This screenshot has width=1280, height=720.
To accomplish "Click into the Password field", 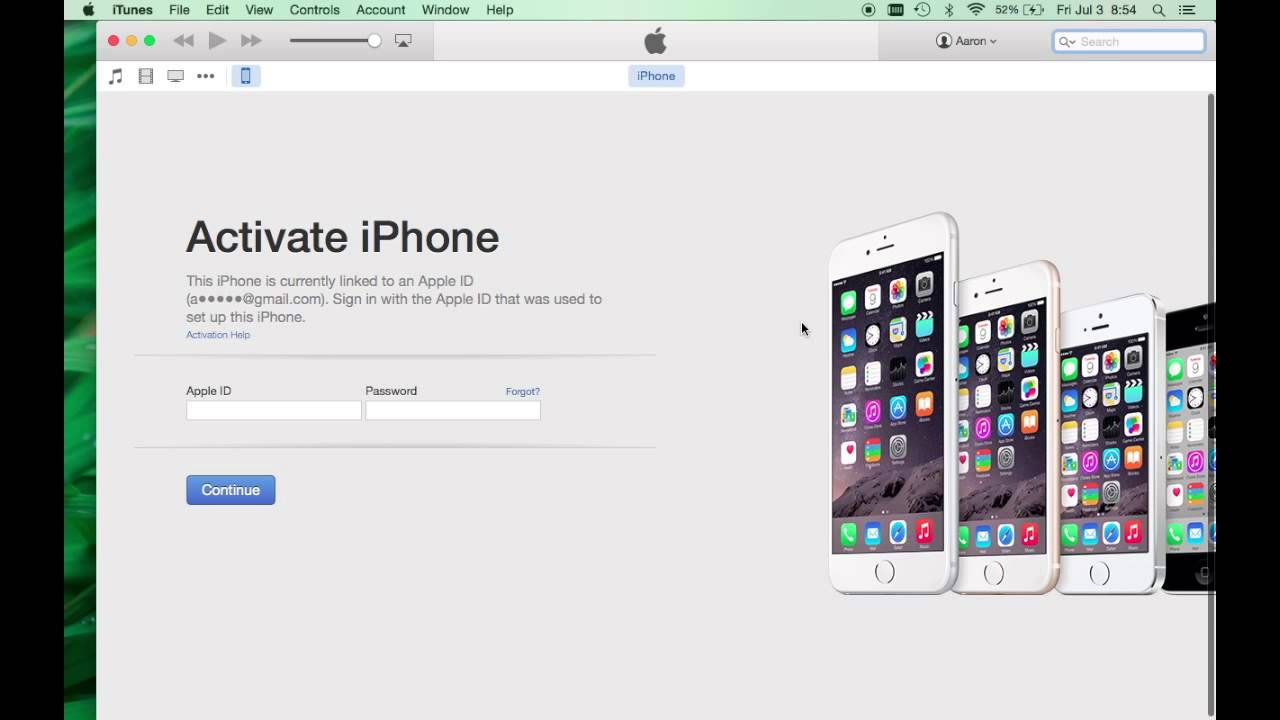I will (x=453, y=410).
